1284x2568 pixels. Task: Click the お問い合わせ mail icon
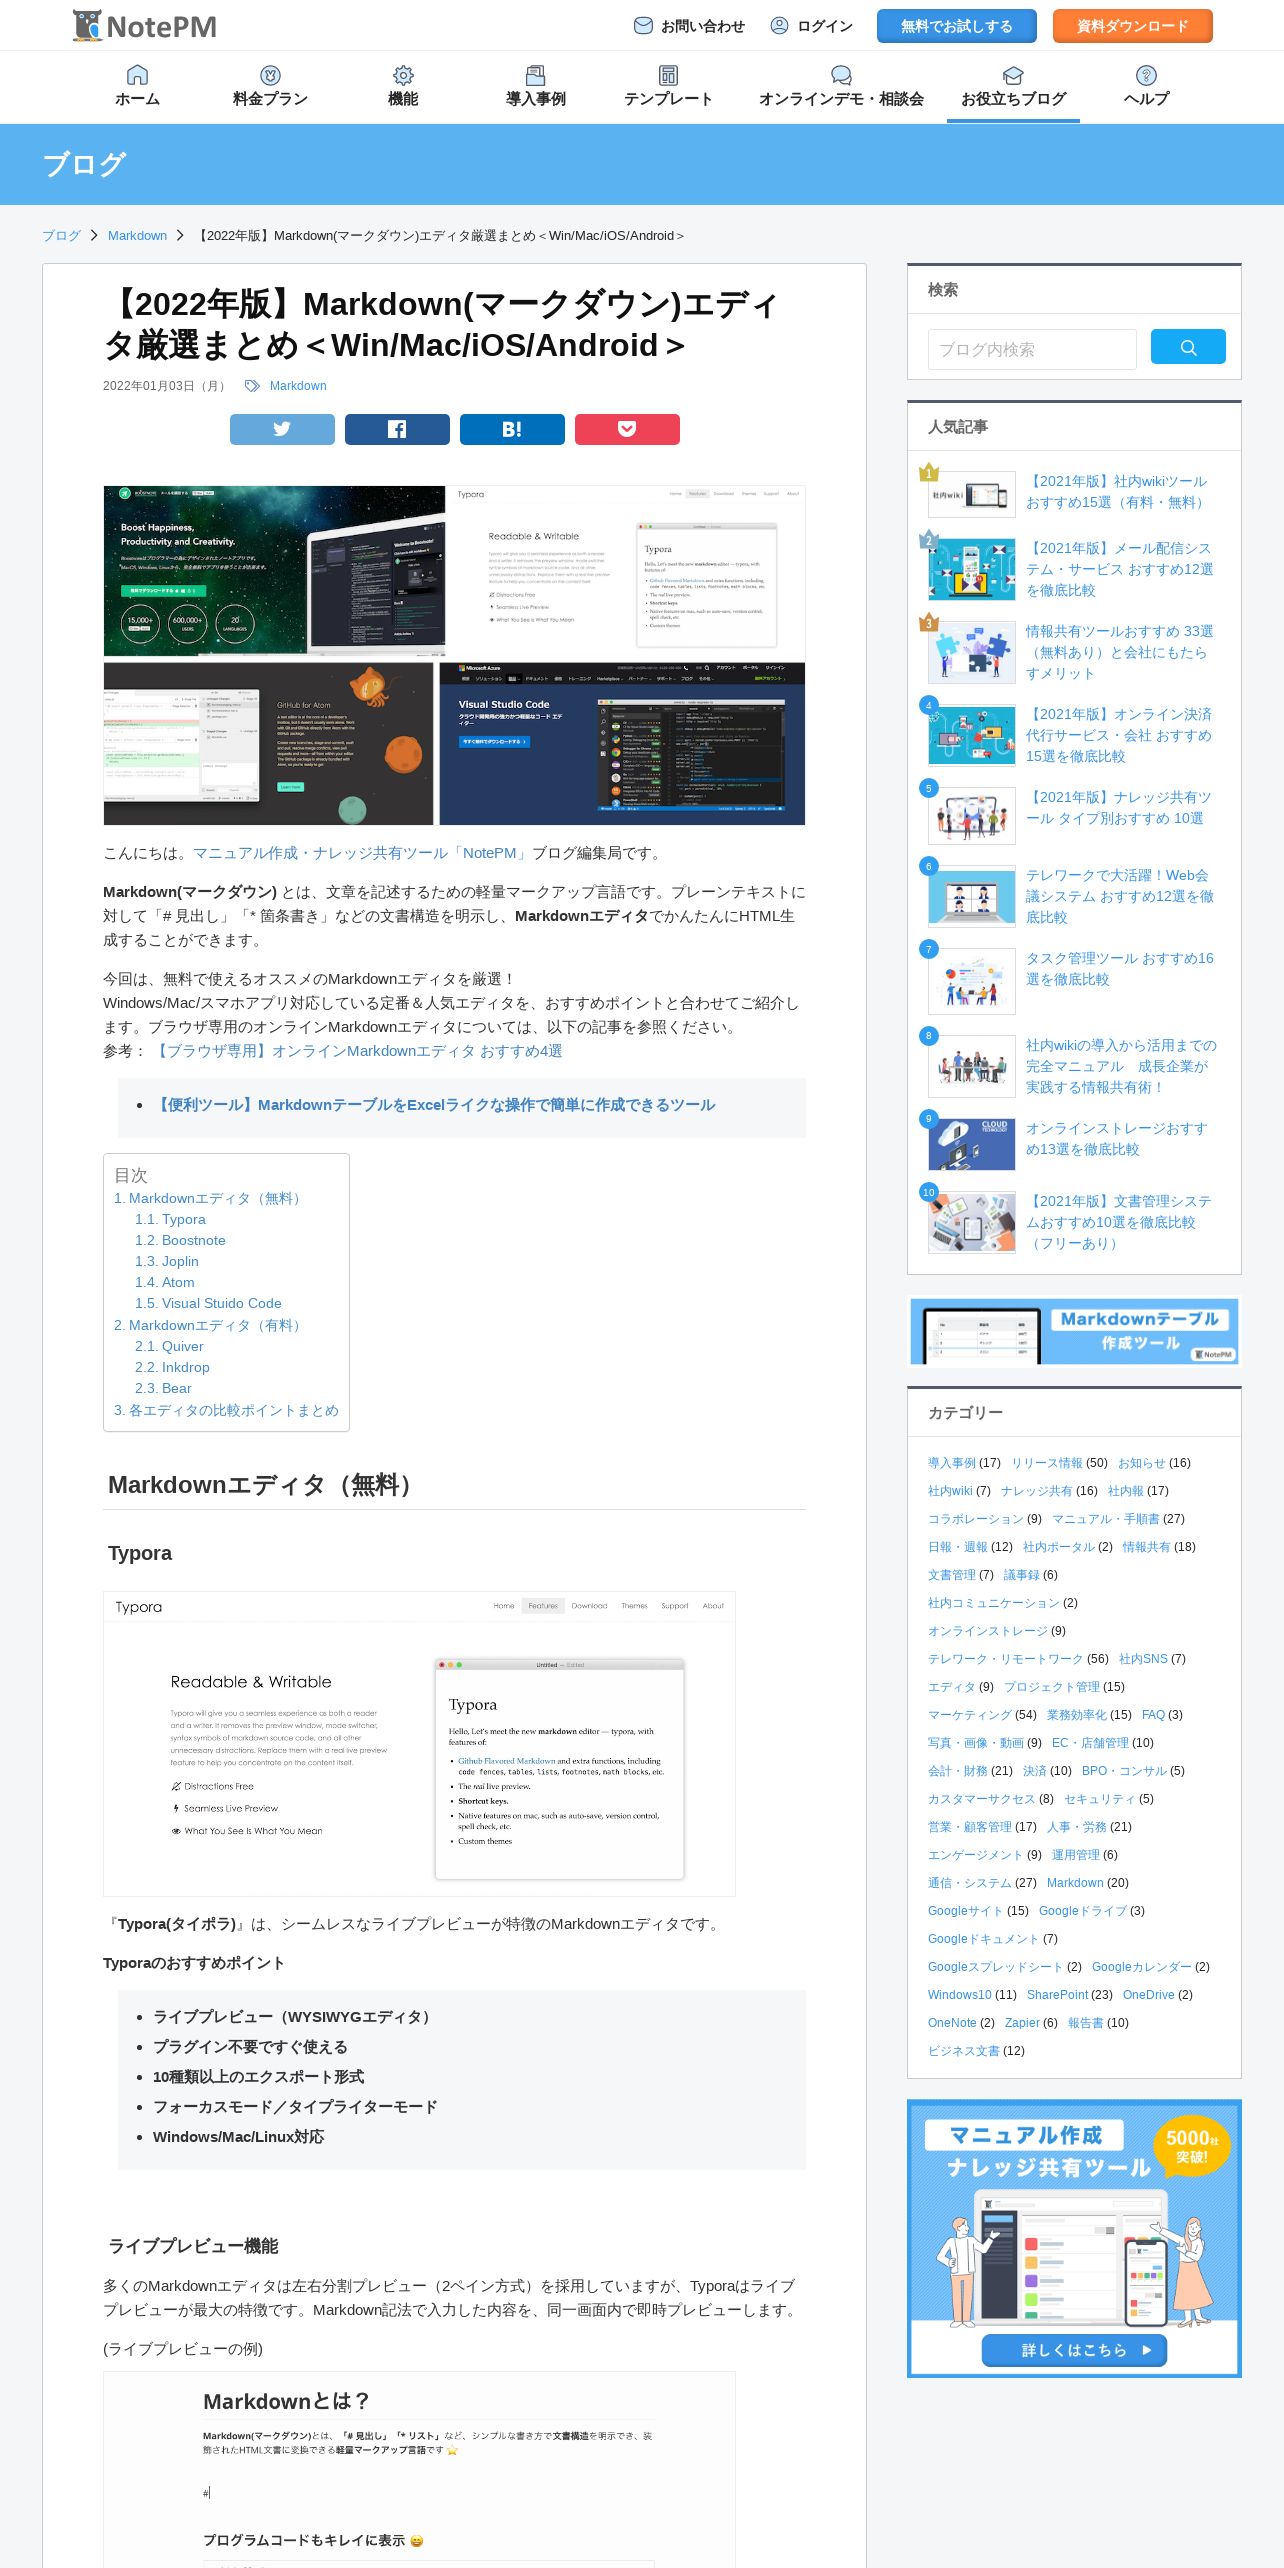click(x=643, y=26)
